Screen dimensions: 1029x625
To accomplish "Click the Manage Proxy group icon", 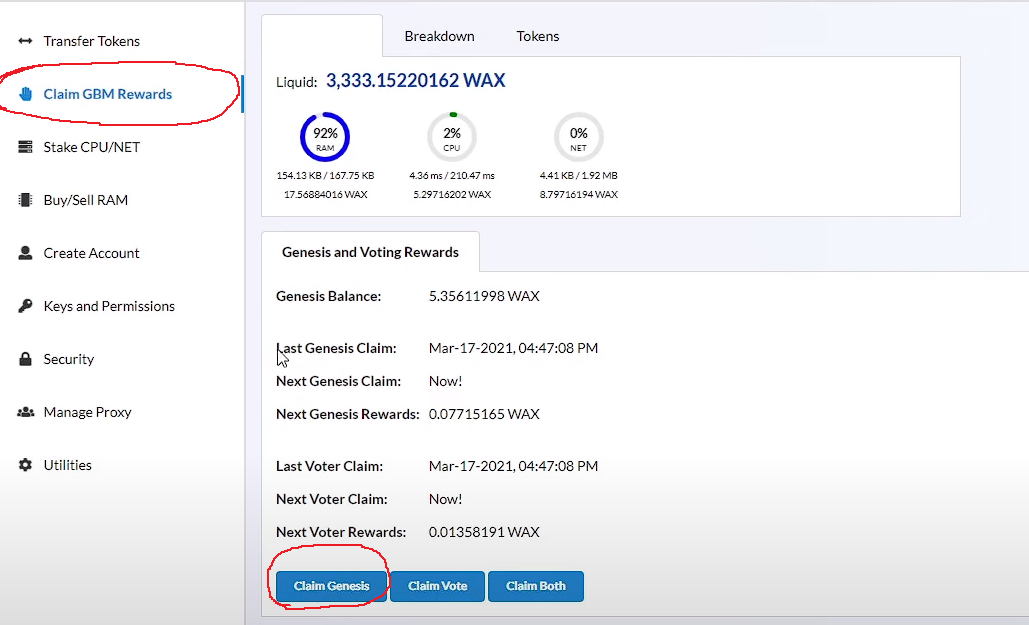I will click(25, 412).
